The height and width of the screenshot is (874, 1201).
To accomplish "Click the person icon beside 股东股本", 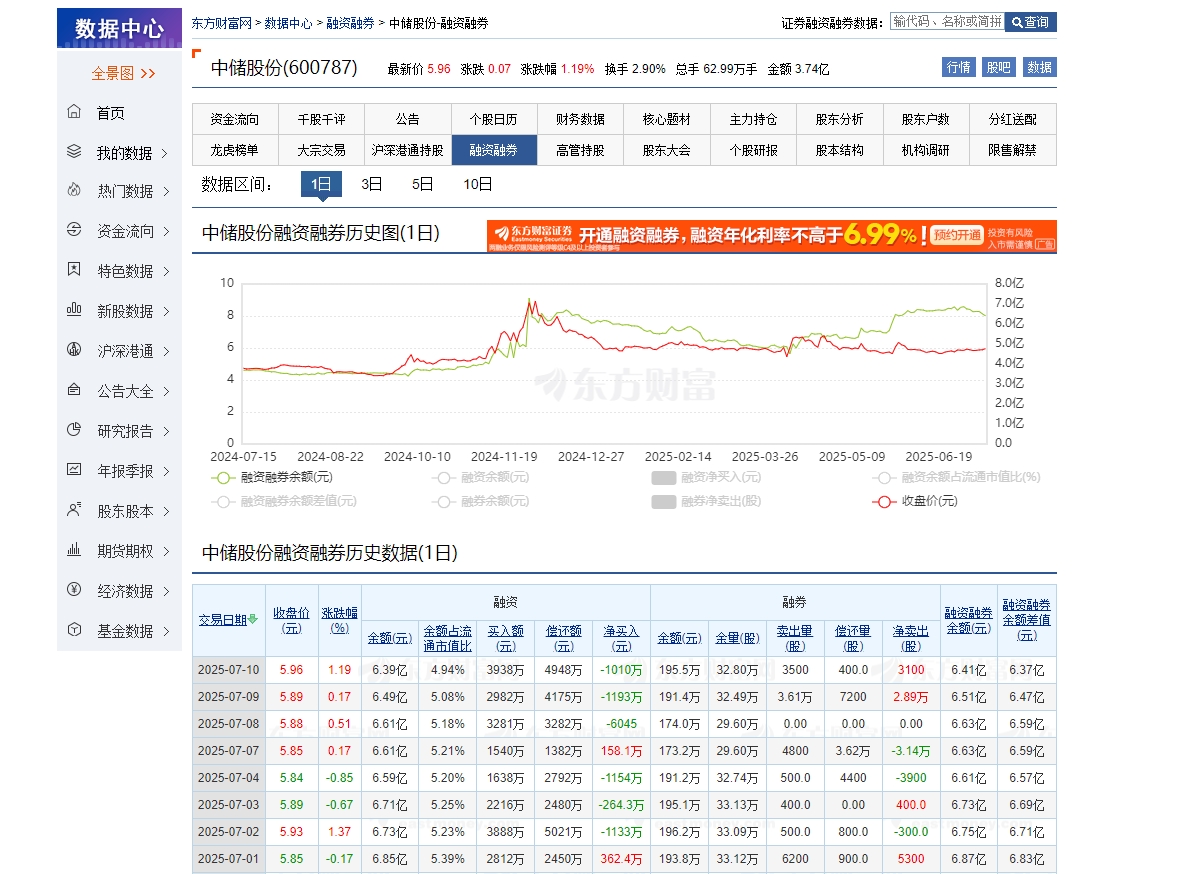I will [x=74, y=510].
